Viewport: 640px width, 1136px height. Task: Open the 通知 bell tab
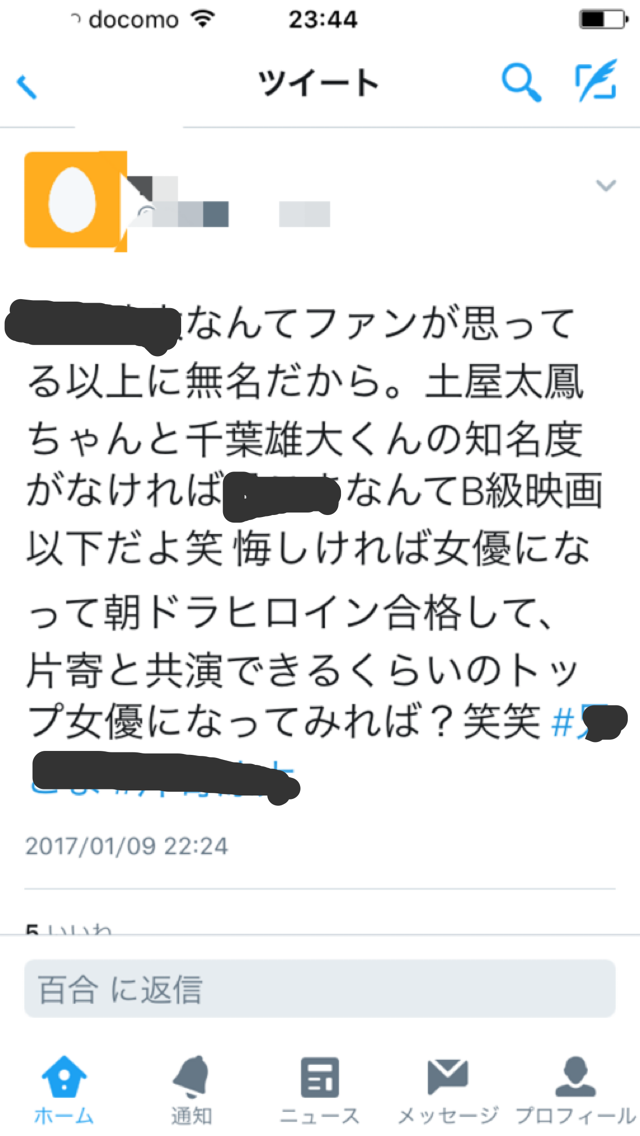191,1088
